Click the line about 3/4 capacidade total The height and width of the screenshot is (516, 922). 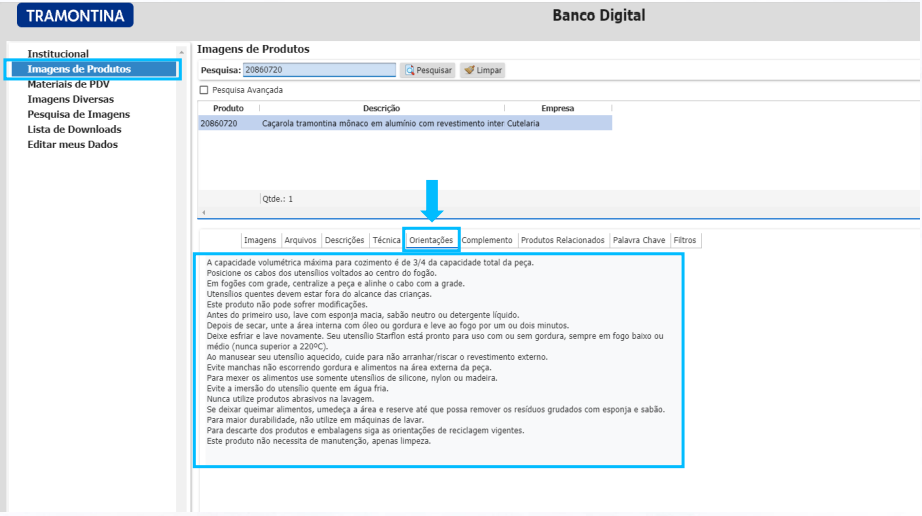(x=370, y=263)
